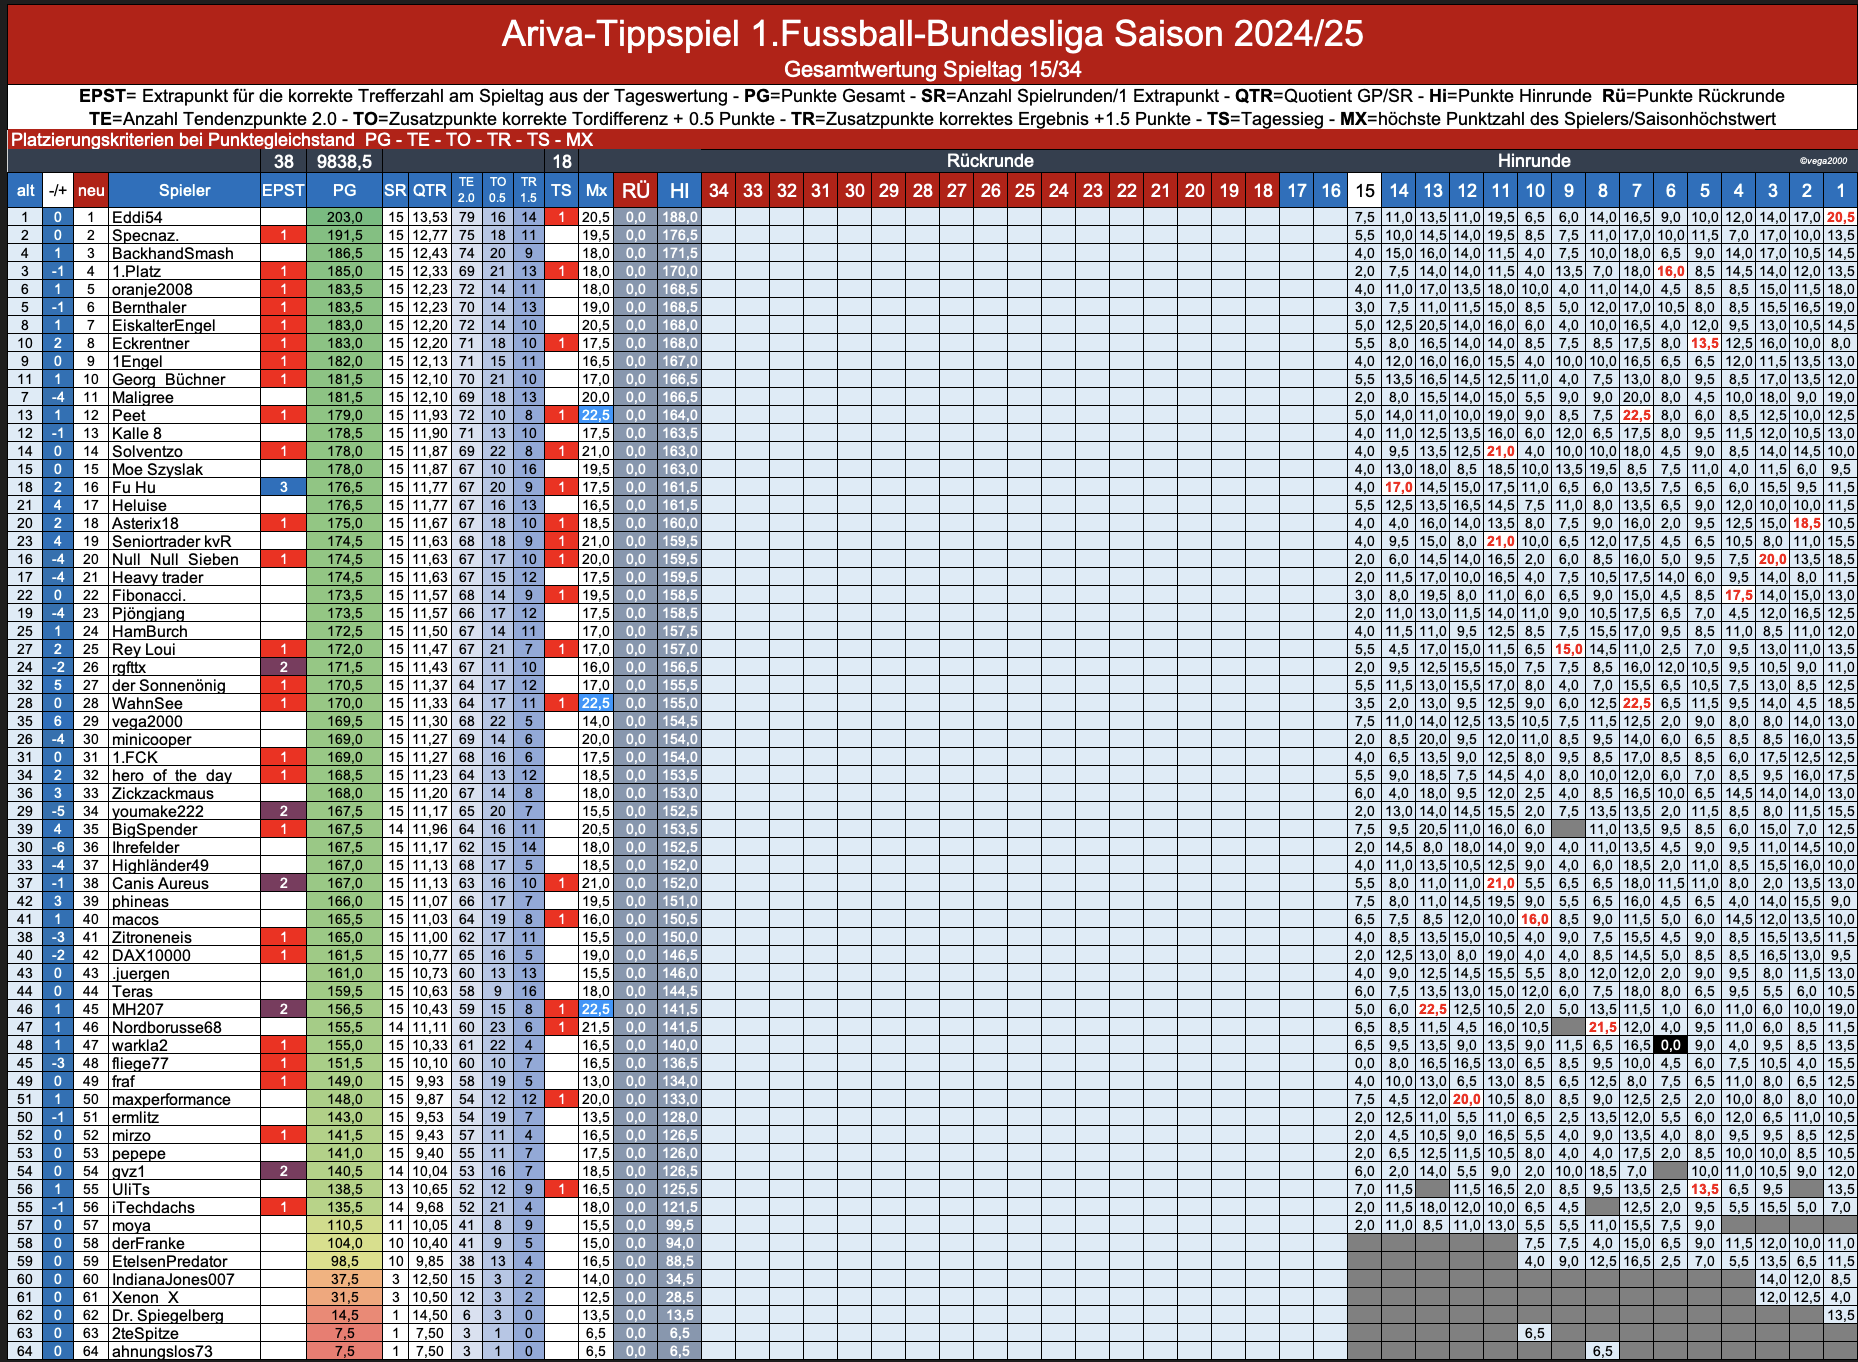Image resolution: width=1858 pixels, height=1362 pixels.
Task: Select player name 'Fu Hu'
Action: [x=134, y=487]
